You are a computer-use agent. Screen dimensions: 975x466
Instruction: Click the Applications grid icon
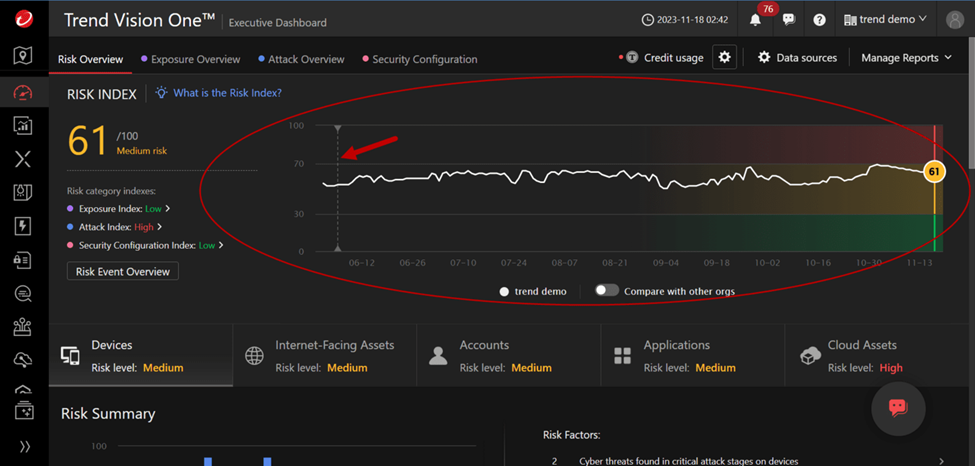point(622,356)
